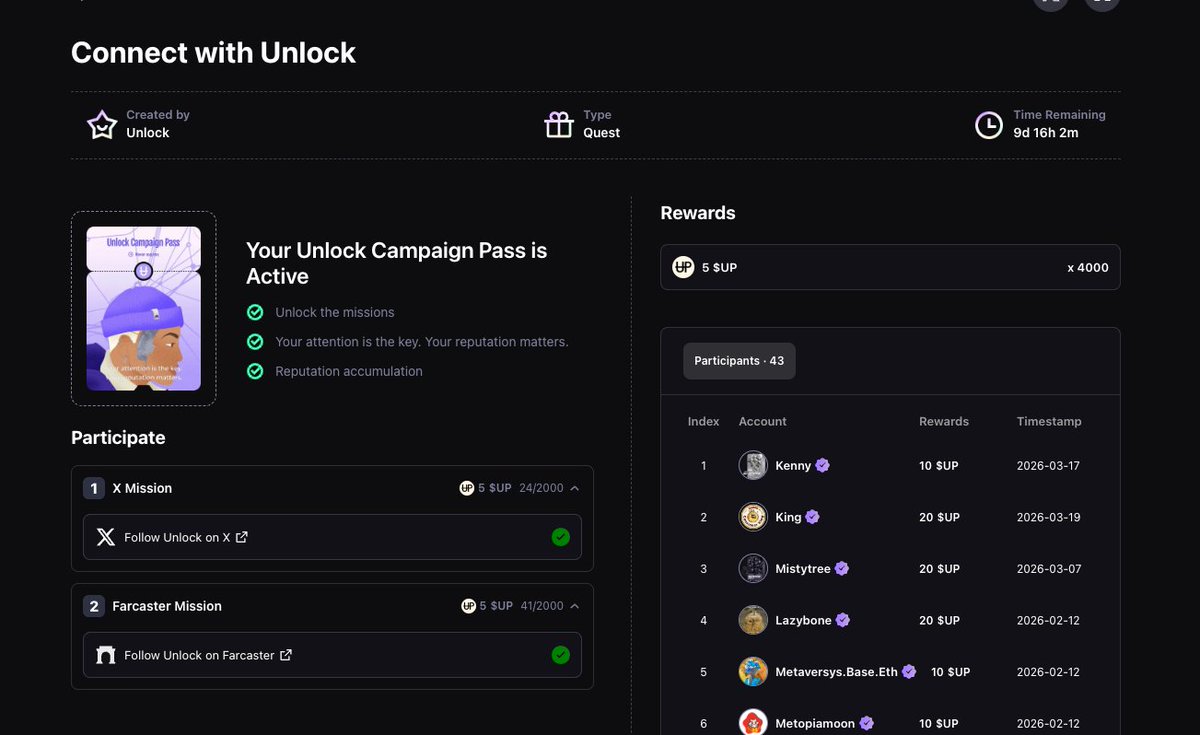
Task: Click the Account column header
Action: click(x=762, y=422)
